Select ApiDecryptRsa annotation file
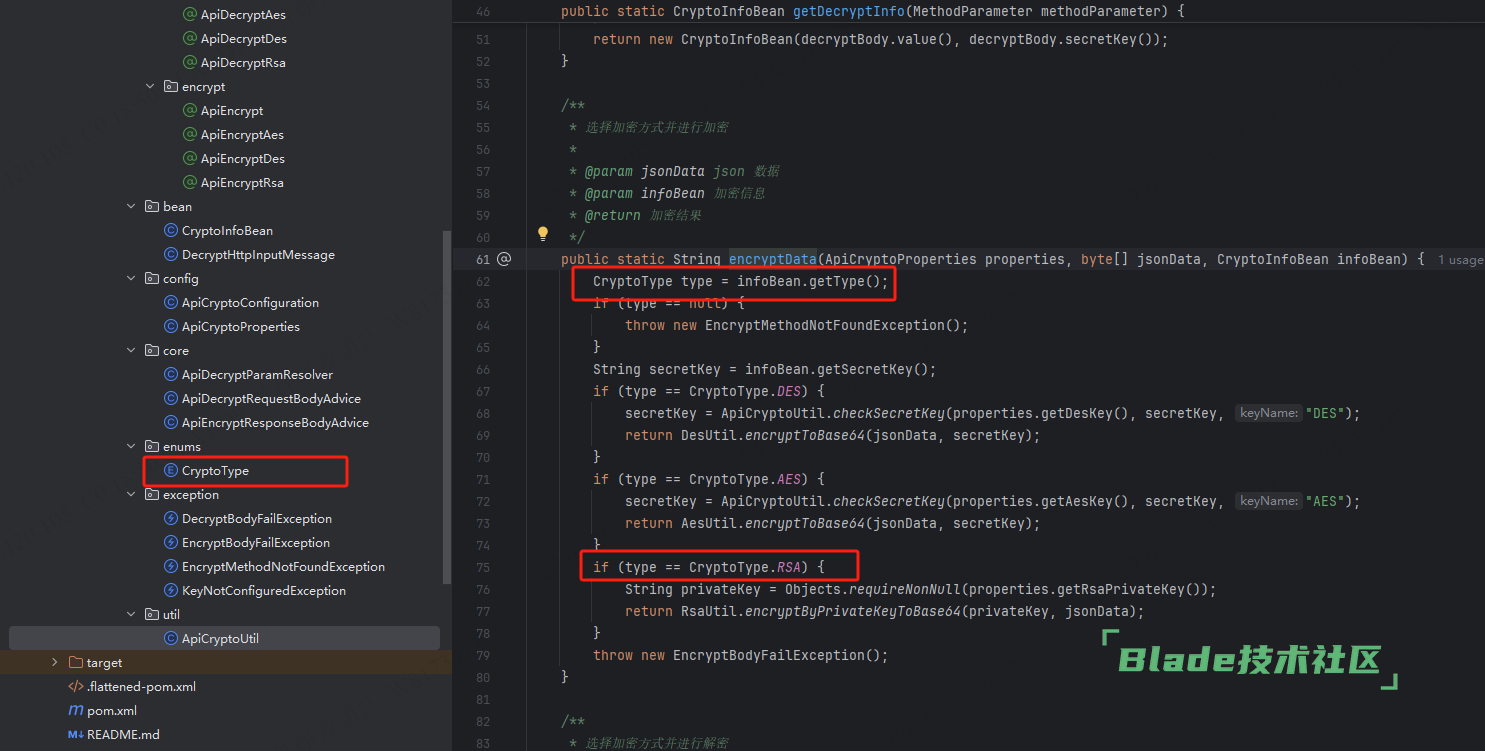Screen dimensions: 1485x751 [243, 63]
